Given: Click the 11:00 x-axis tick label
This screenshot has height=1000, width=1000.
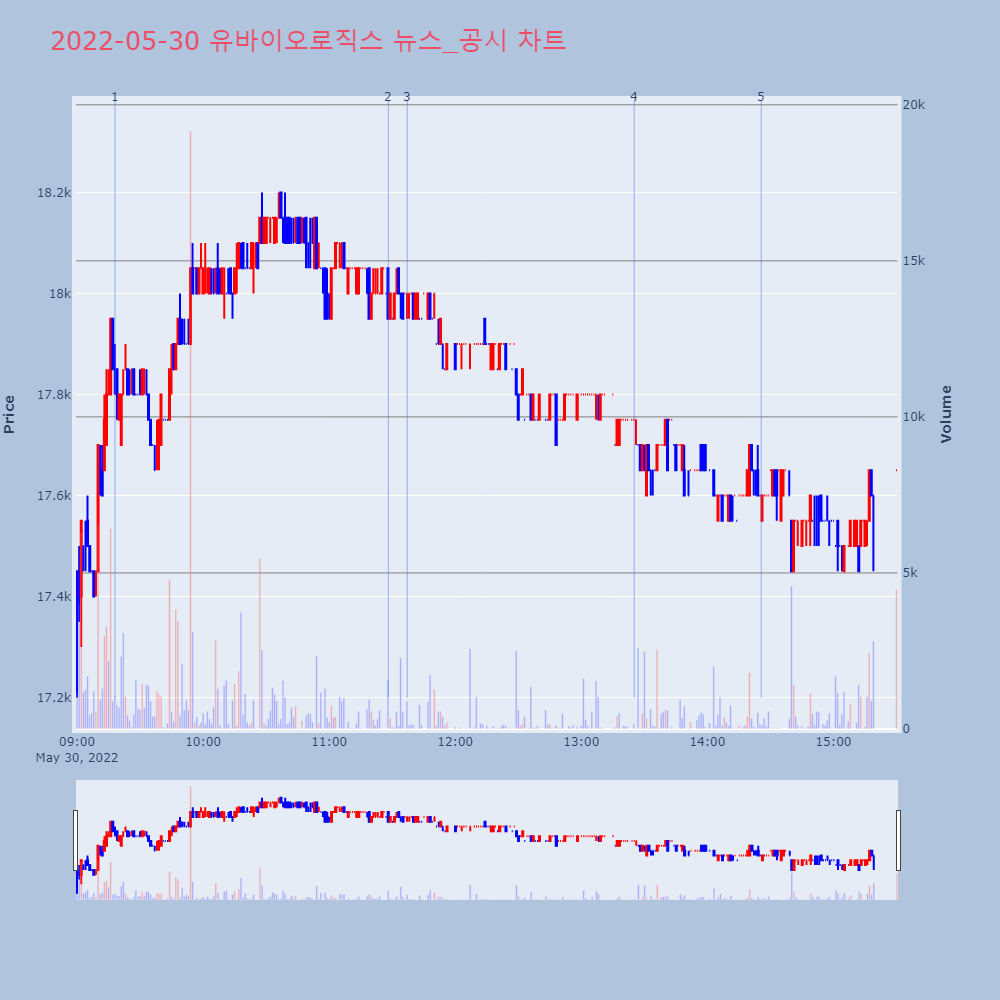Looking at the screenshot, I should 329,742.
